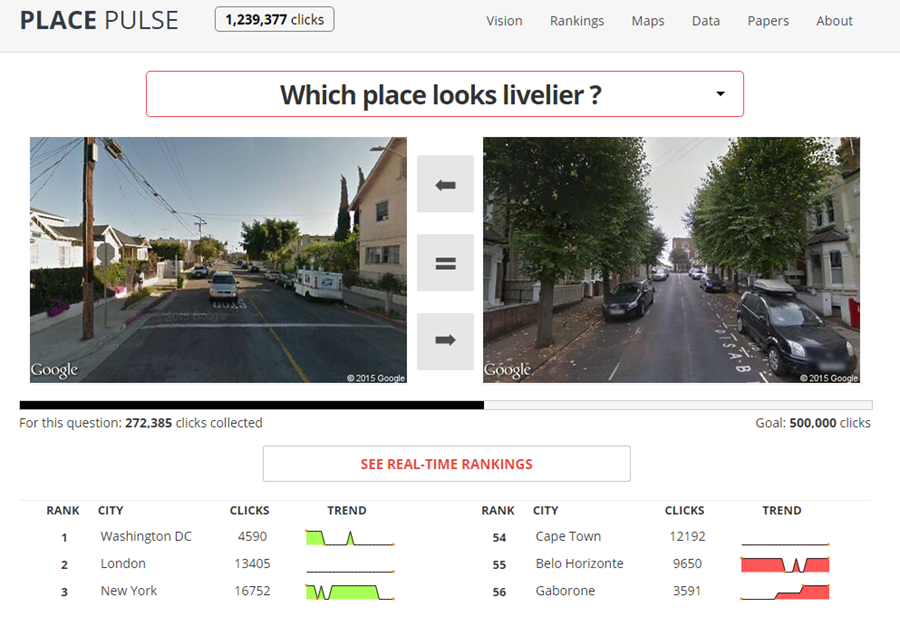Image resolution: width=900 pixels, height=627 pixels.
Task: Click the Washington DC trend sparkline
Action: pyautogui.click(x=350, y=538)
